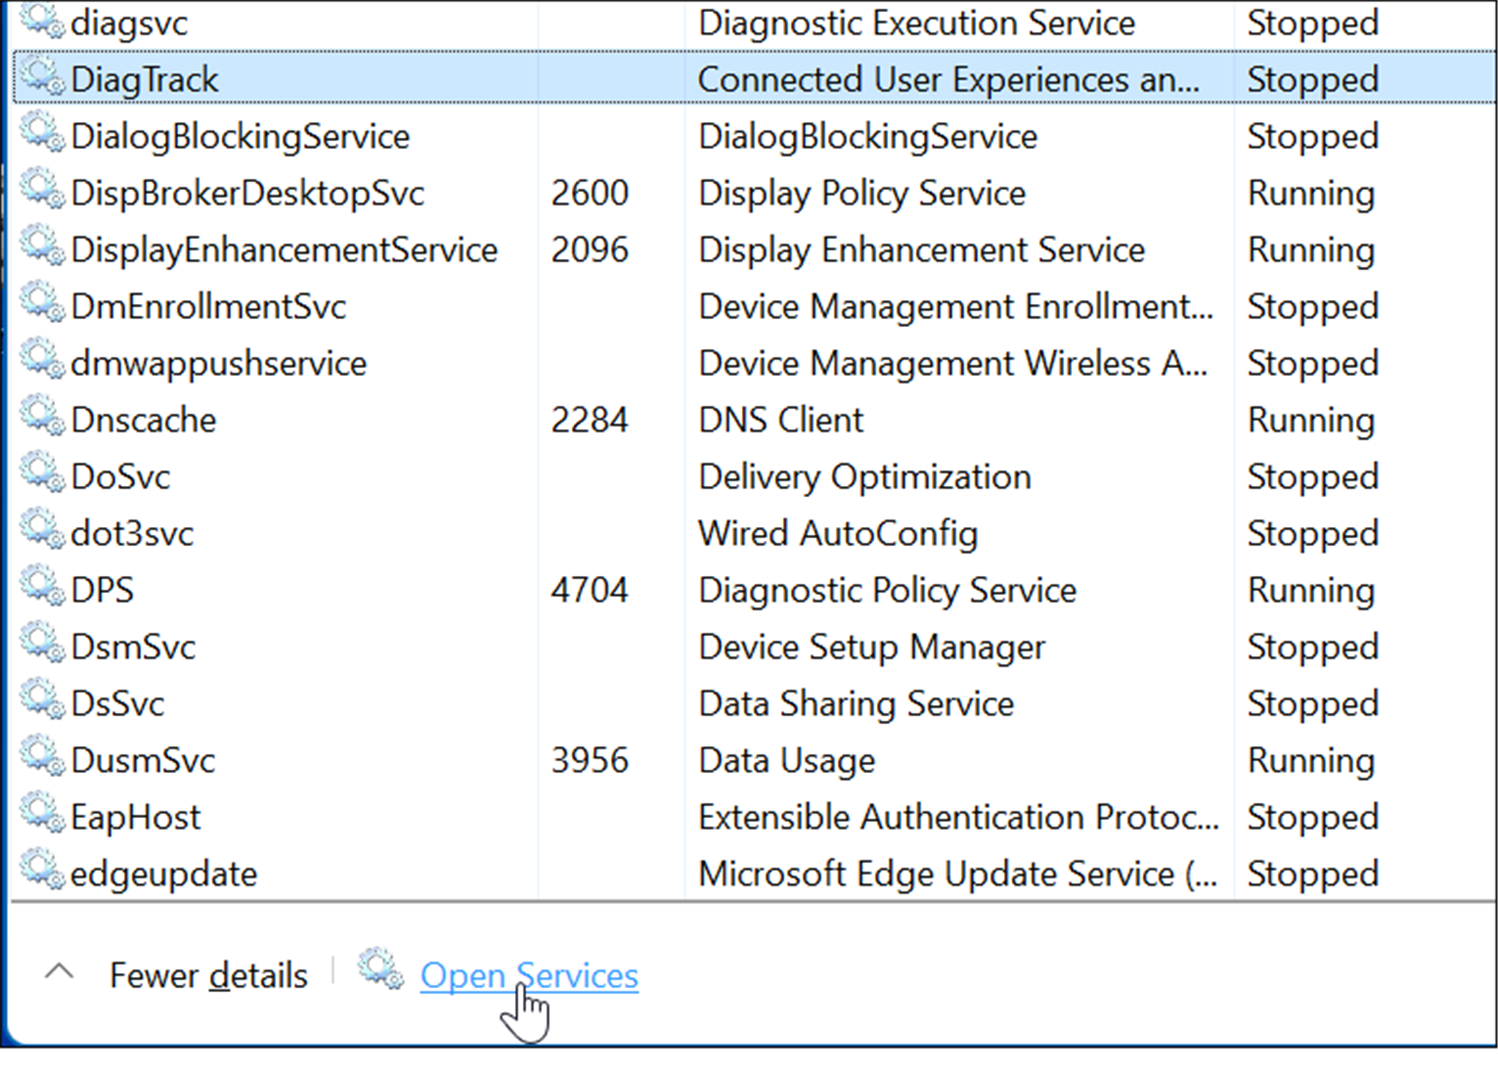Click the DusmSvc gear icon
1498x1076 pixels.
(41, 759)
